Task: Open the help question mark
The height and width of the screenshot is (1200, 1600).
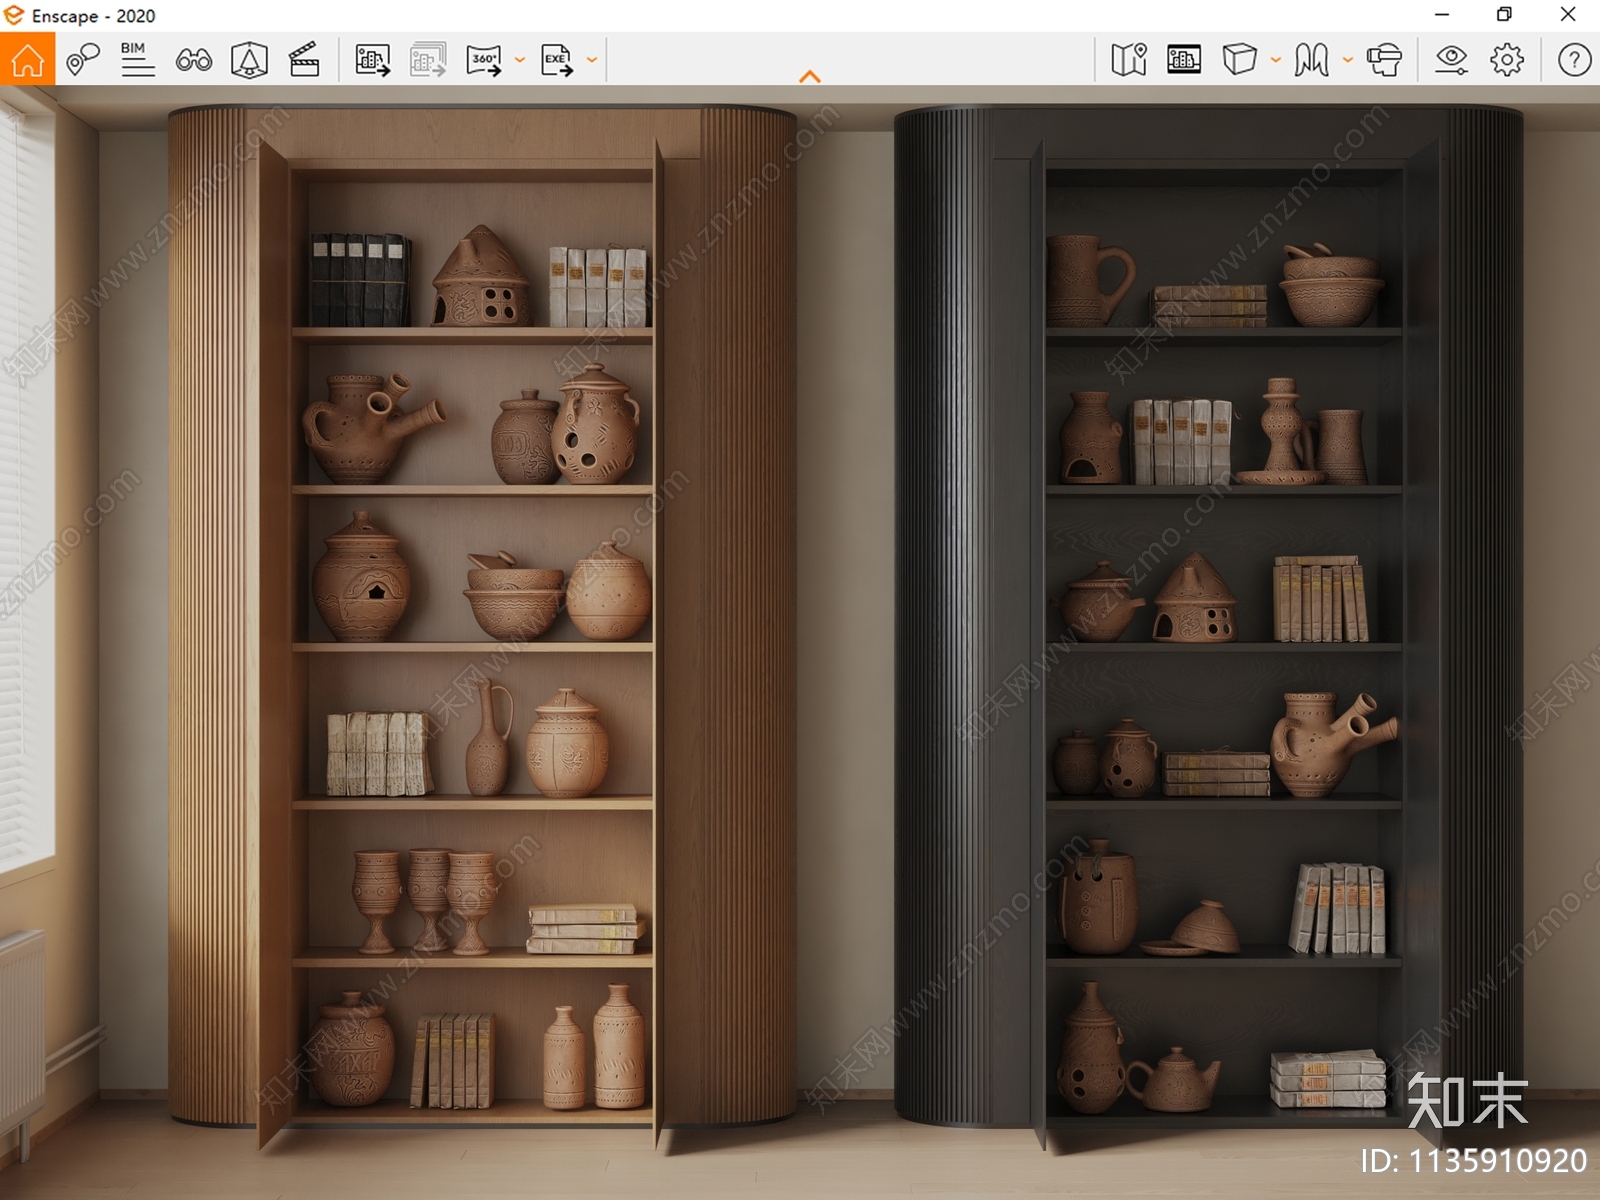Action: [x=1574, y=60]
